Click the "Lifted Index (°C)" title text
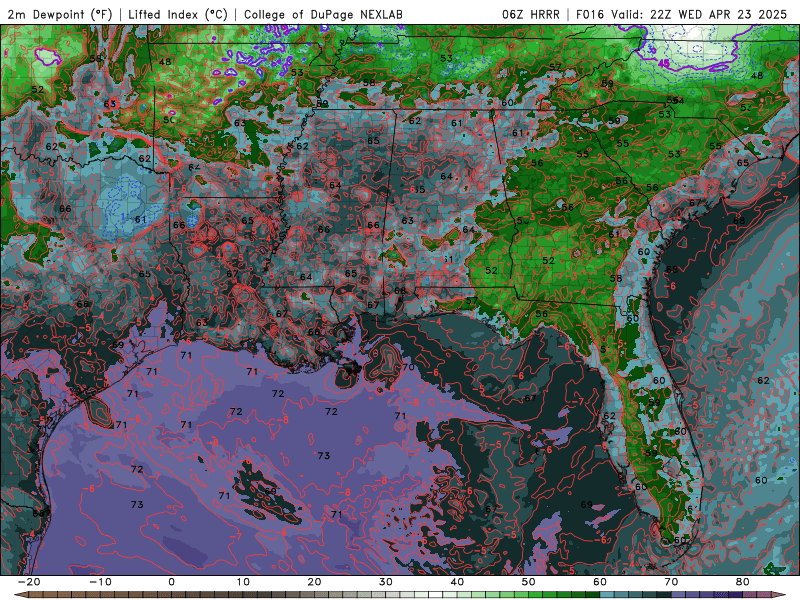This screenshot has height=600, width=800. pyautogui.click(x=178, y=14)
